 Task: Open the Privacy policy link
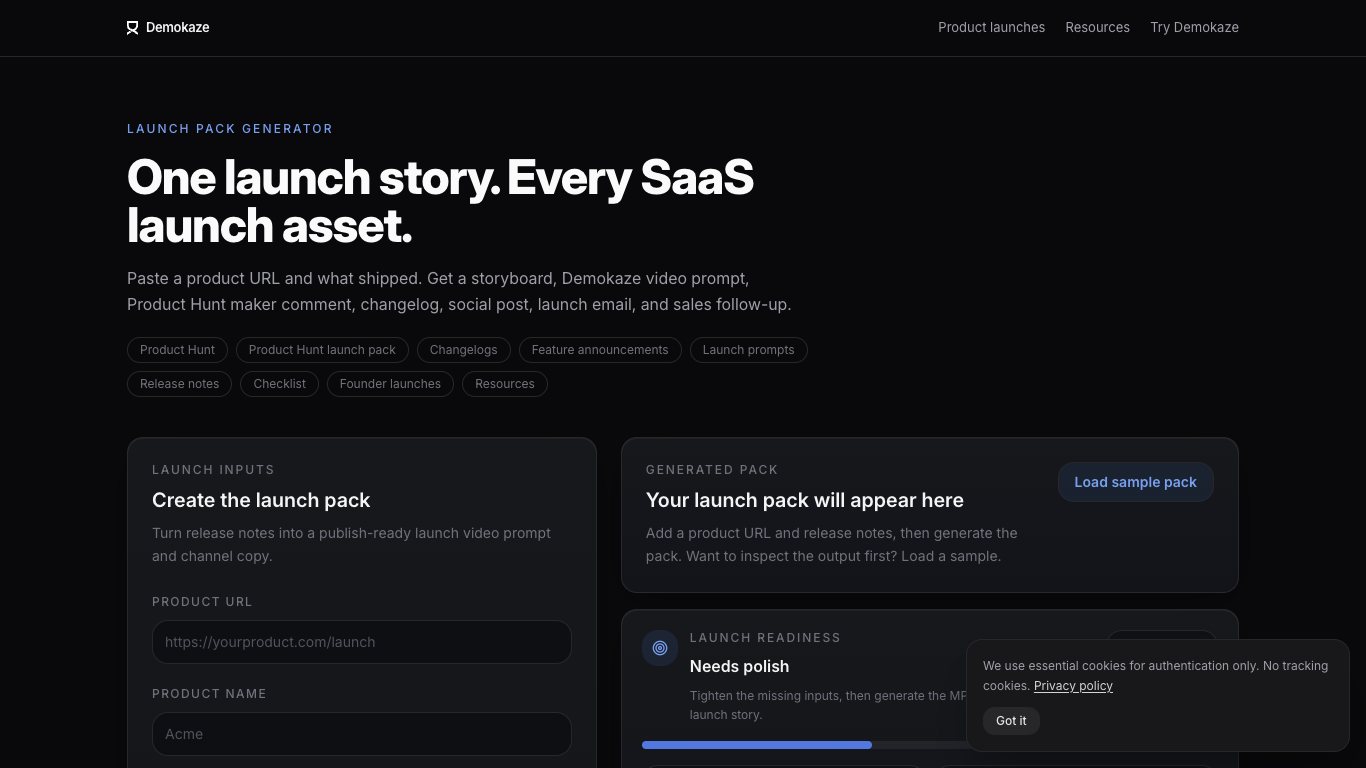pos(1073,686)
